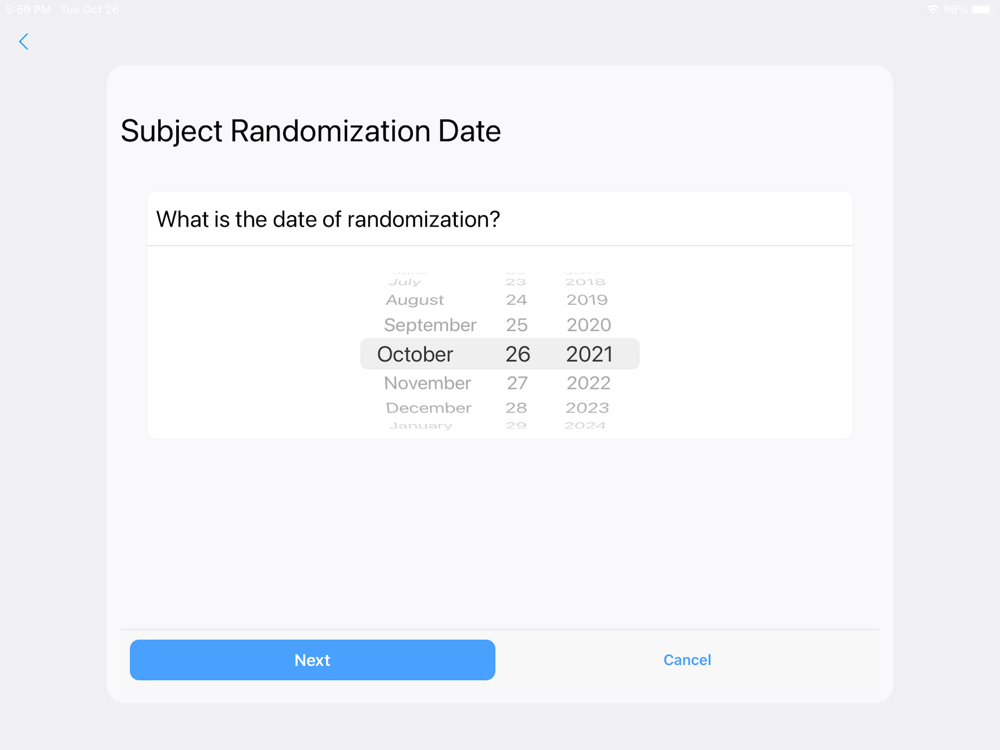Tap the Cancel link
Viewport: 1000px width, 750px height.
coord(687,660)
